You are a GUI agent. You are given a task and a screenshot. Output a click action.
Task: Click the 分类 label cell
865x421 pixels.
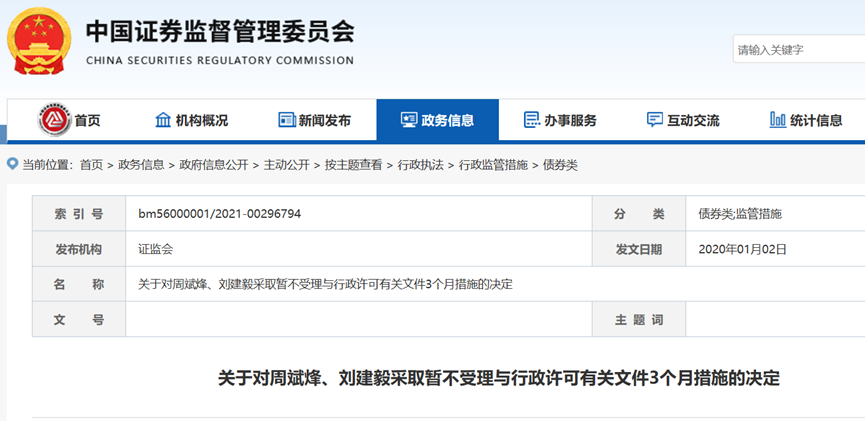coord(639,214)
